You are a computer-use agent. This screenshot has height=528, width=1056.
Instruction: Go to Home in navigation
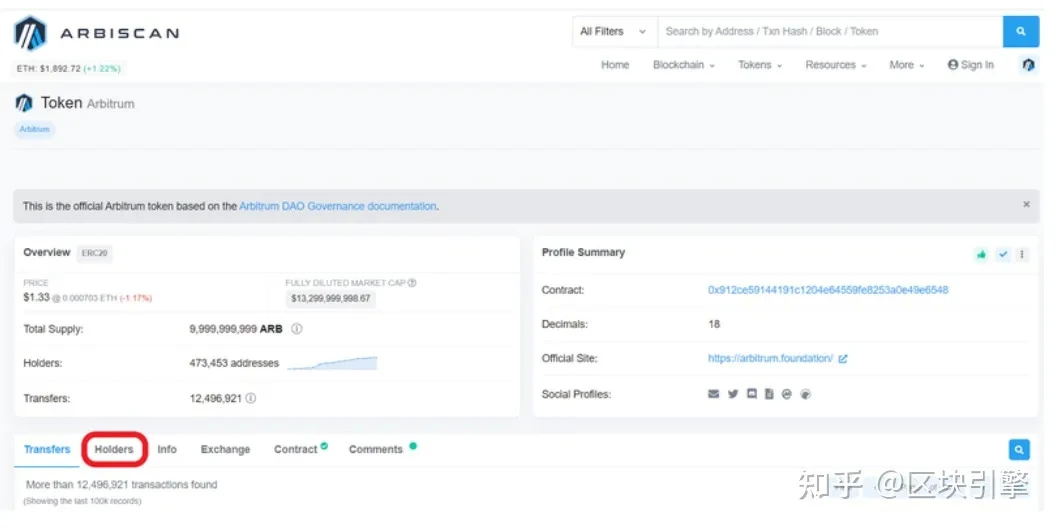pos(615,65)
